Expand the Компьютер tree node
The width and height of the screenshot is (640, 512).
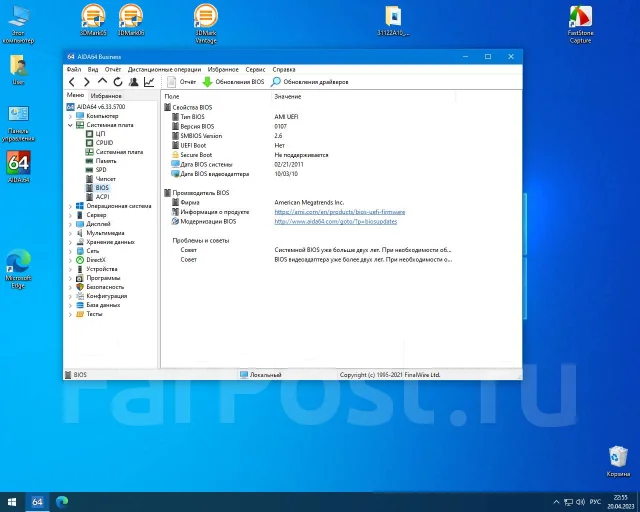70,116
